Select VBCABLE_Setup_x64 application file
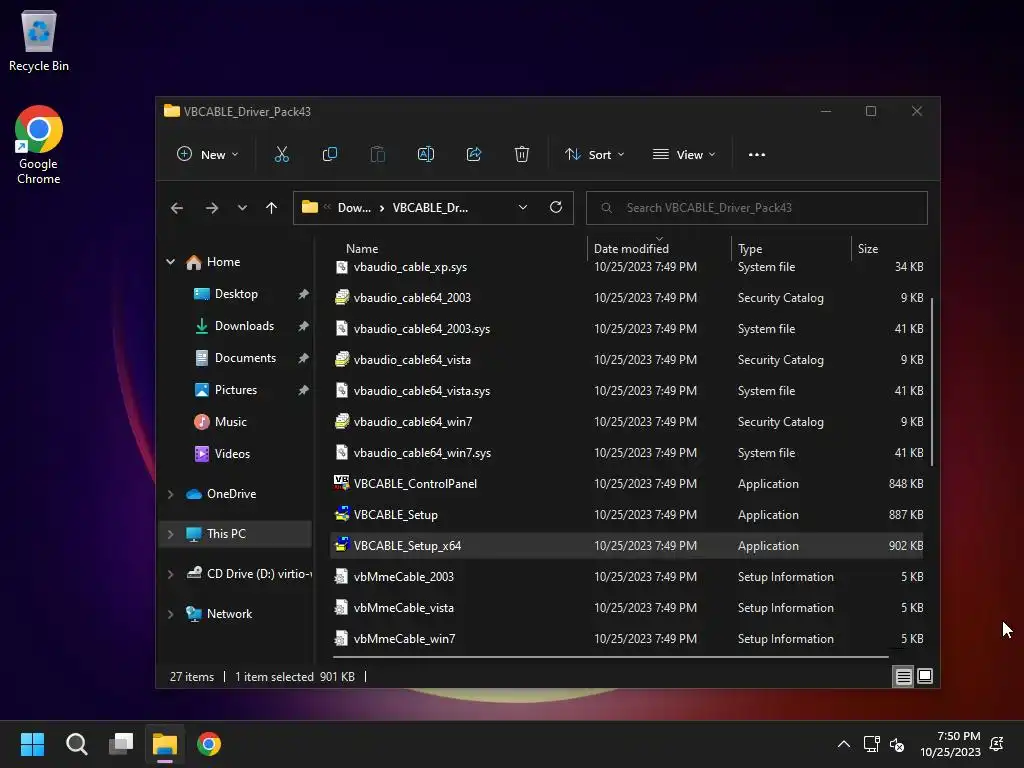 (x=626, y=546)
